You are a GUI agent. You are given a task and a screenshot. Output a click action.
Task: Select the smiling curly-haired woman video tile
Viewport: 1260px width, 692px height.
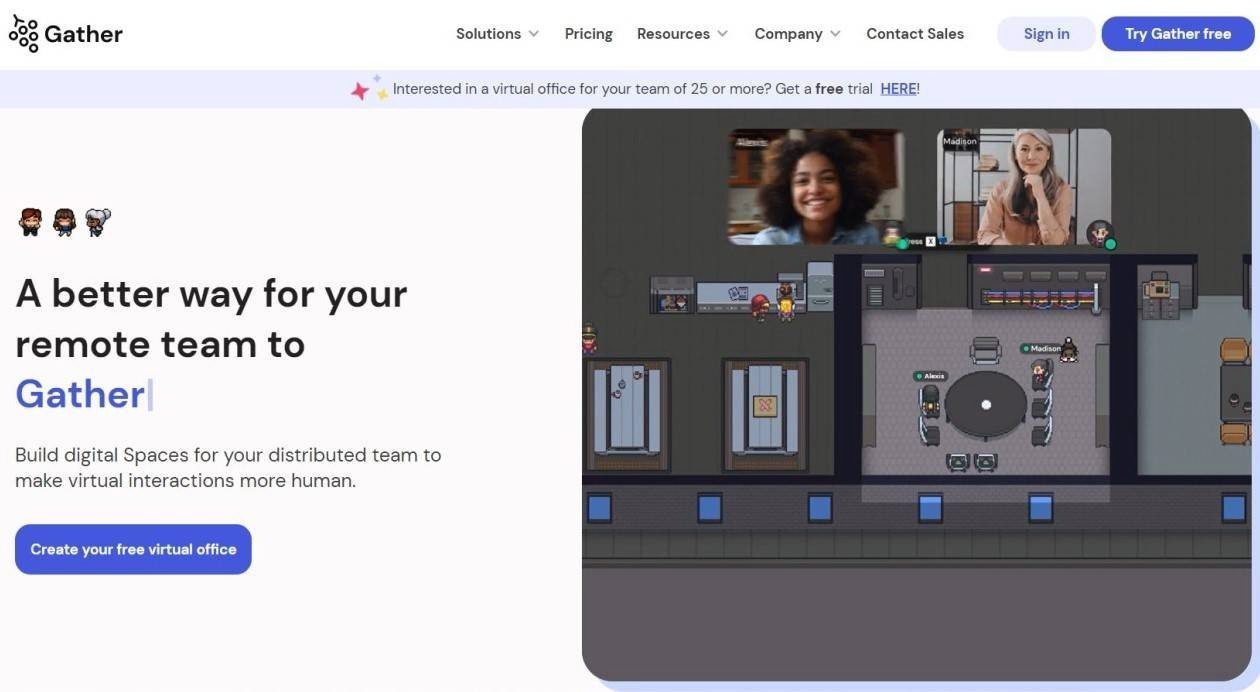(x=816, y=187)
